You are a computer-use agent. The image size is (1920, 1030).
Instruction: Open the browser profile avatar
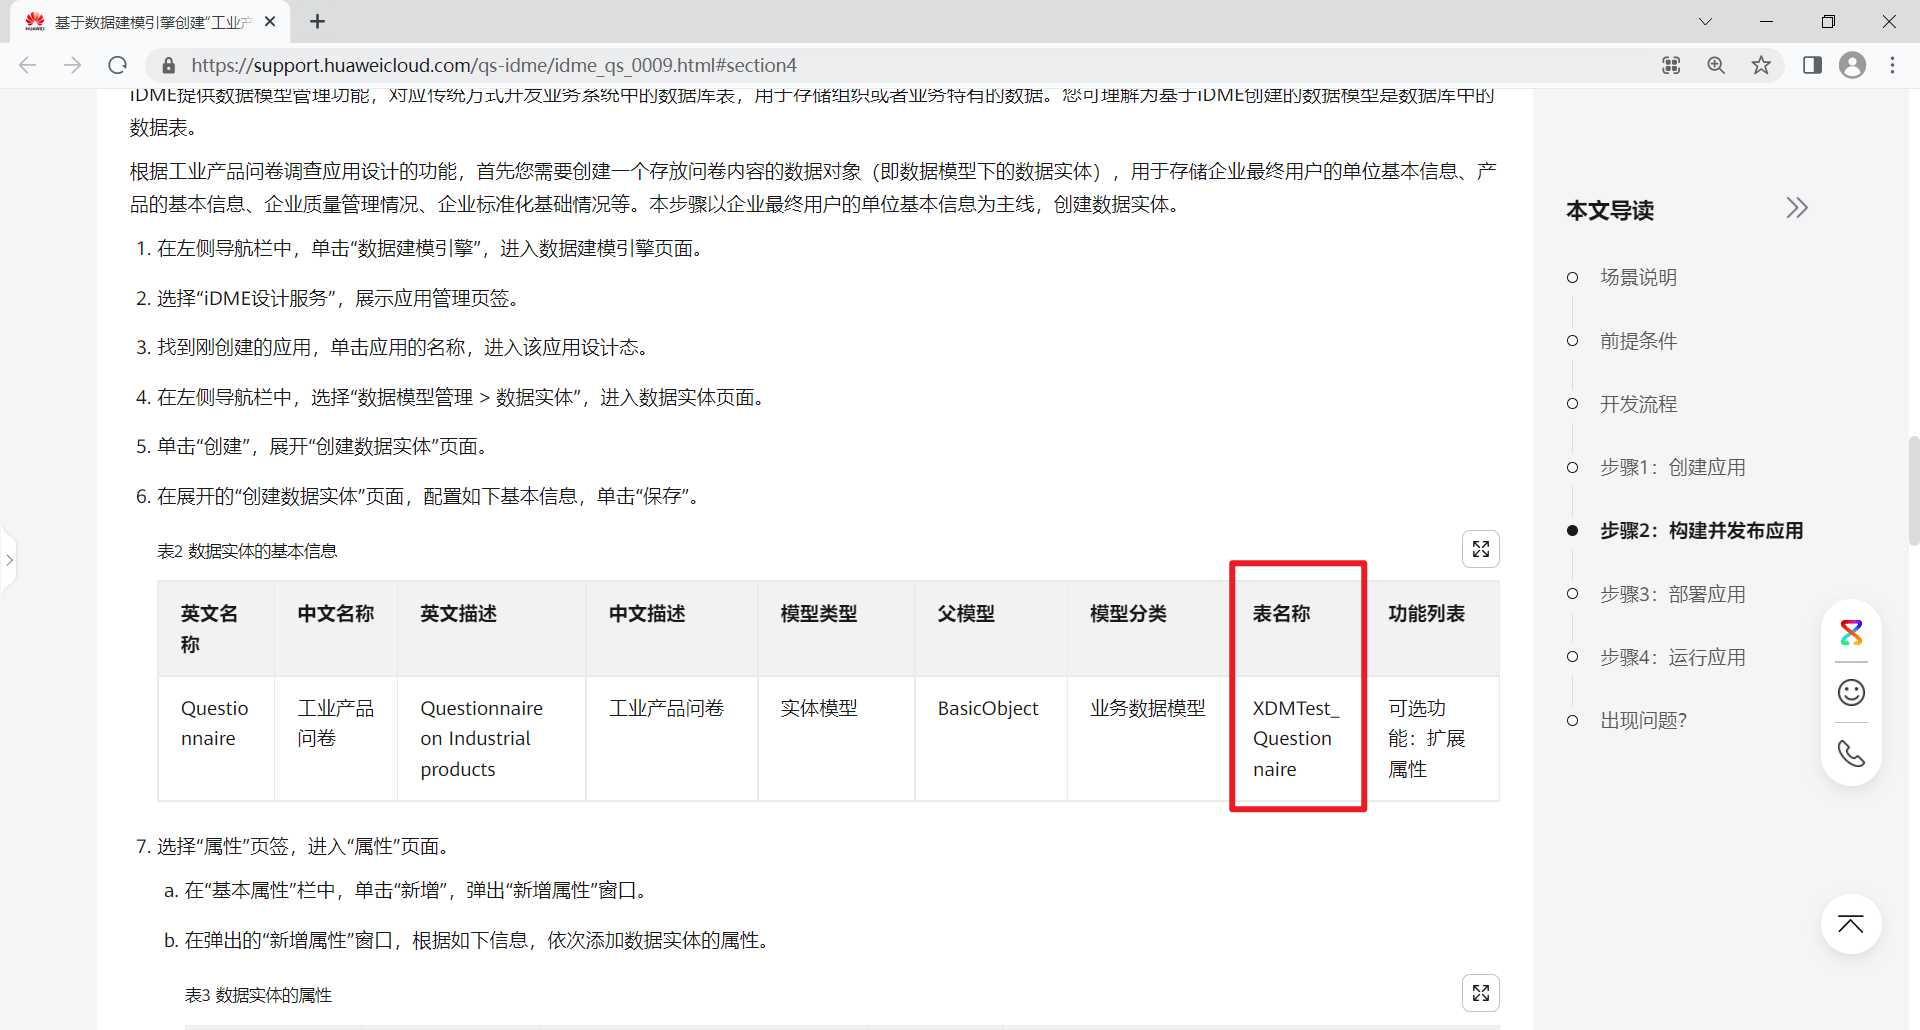point(1853,65)
